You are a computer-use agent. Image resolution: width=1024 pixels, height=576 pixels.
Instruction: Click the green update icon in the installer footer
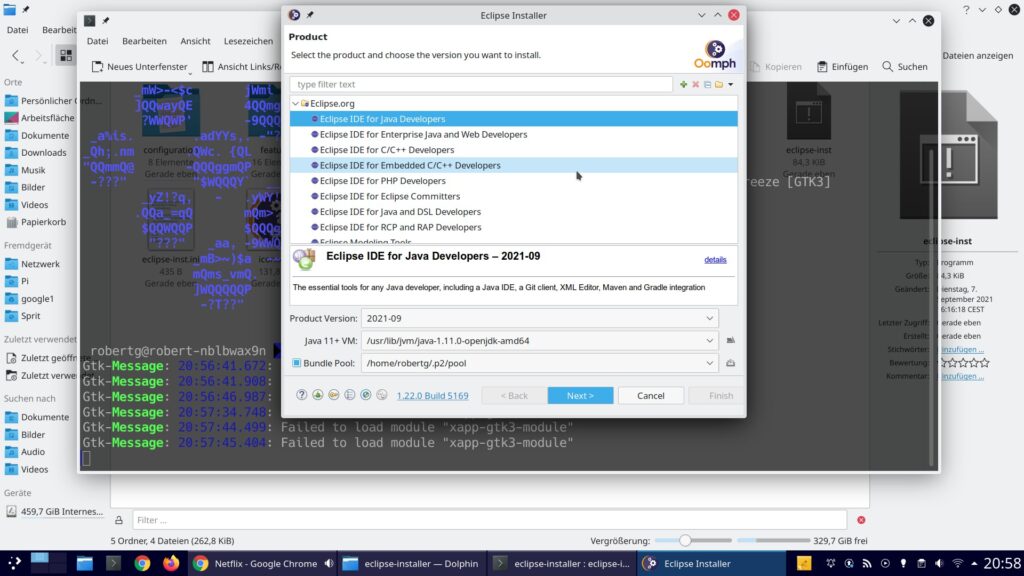pyautogui.click(x=317, y=395)
